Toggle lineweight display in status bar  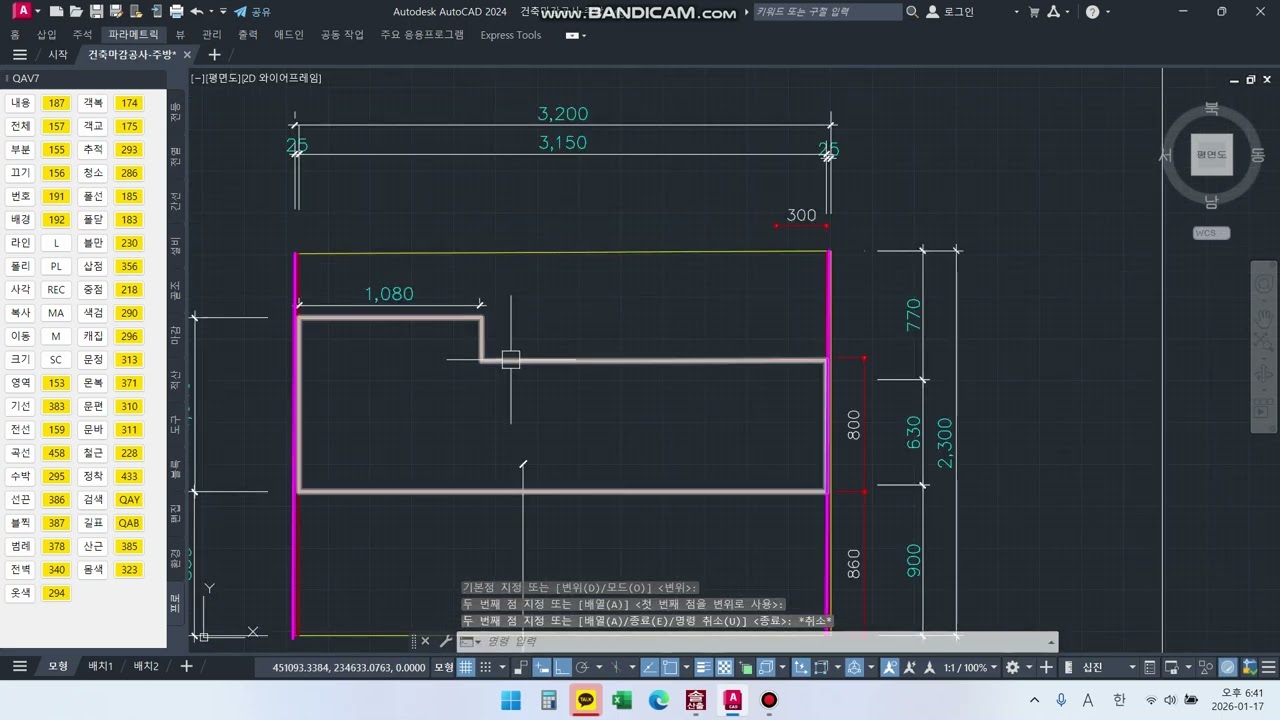pyautogui.click(x=704, y=667)
